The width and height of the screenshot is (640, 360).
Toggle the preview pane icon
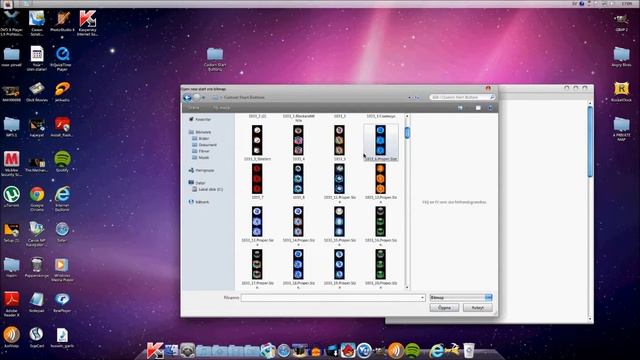tap(478, 108)
